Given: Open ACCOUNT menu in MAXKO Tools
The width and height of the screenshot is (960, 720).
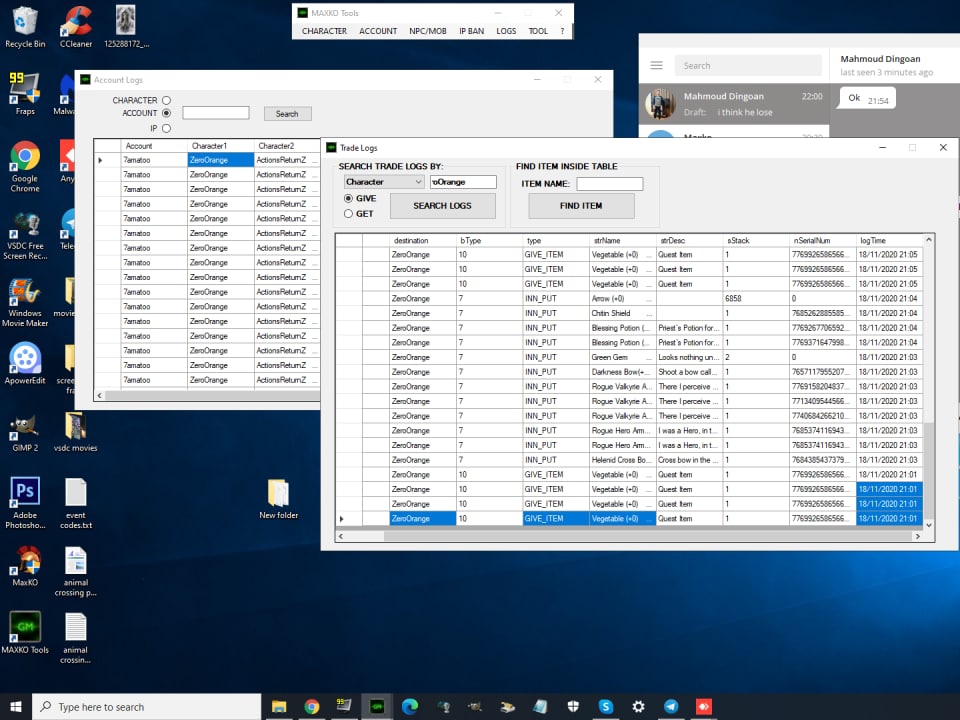Looking at the screenshot, I should pyautogui.click(x=378, y=31).
